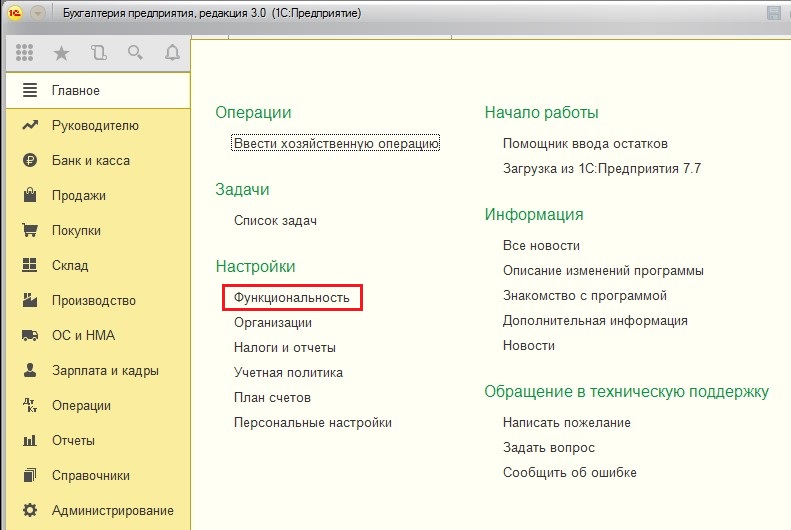Open Налоги и отчеты
This screenshot has height=530, width=791.
(285, 347)
